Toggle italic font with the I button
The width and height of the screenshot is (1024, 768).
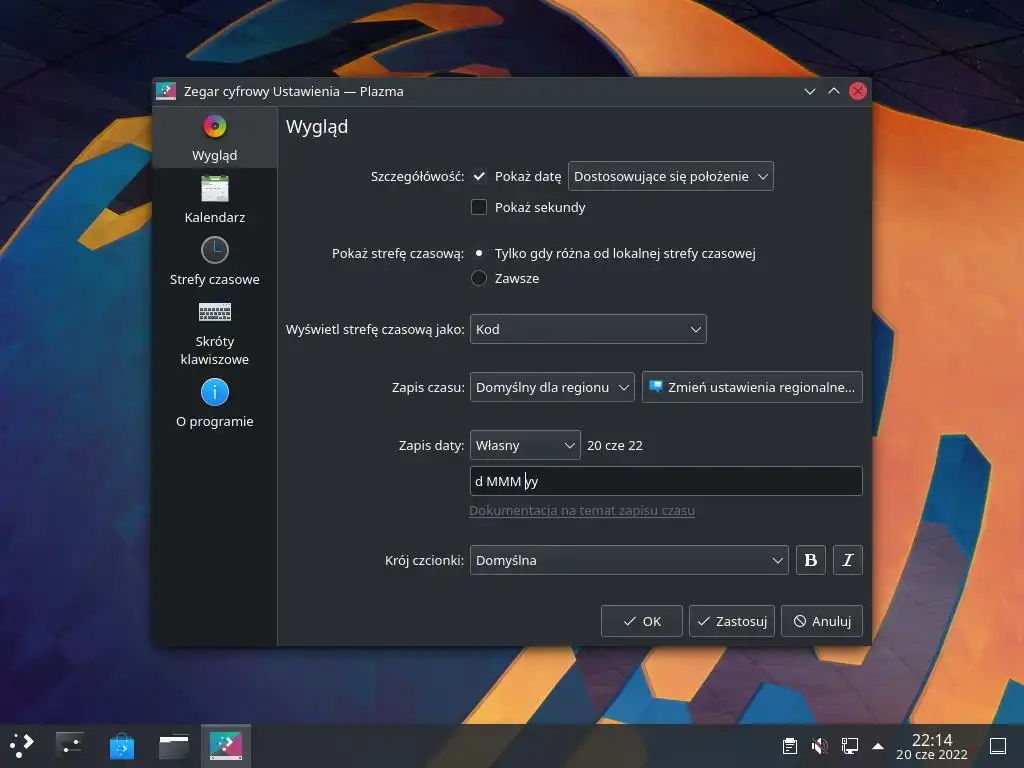click(848, 560)
